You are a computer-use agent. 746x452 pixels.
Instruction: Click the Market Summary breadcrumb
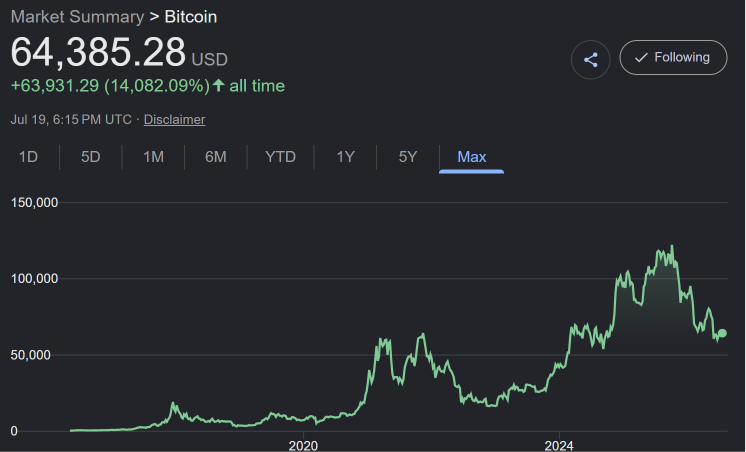click(78, 17)
